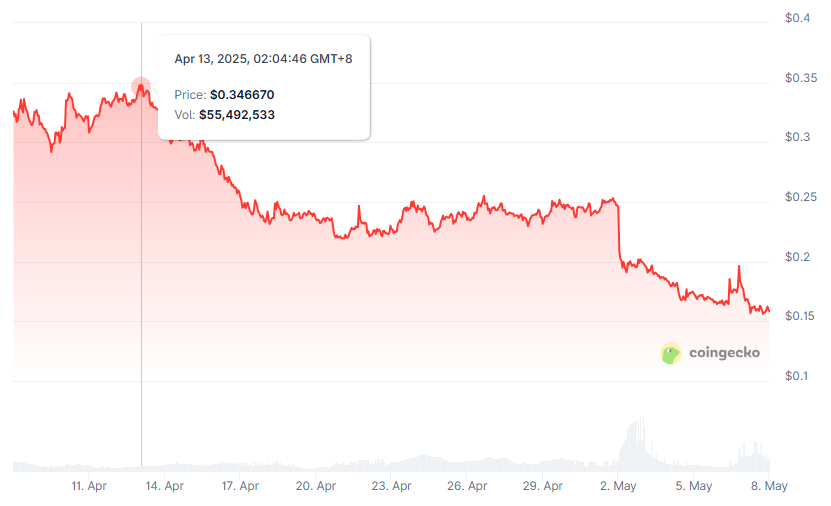Click the $0.1 y-axis price label
This screenshot has height=506, width=831.
tap(797, 376)
